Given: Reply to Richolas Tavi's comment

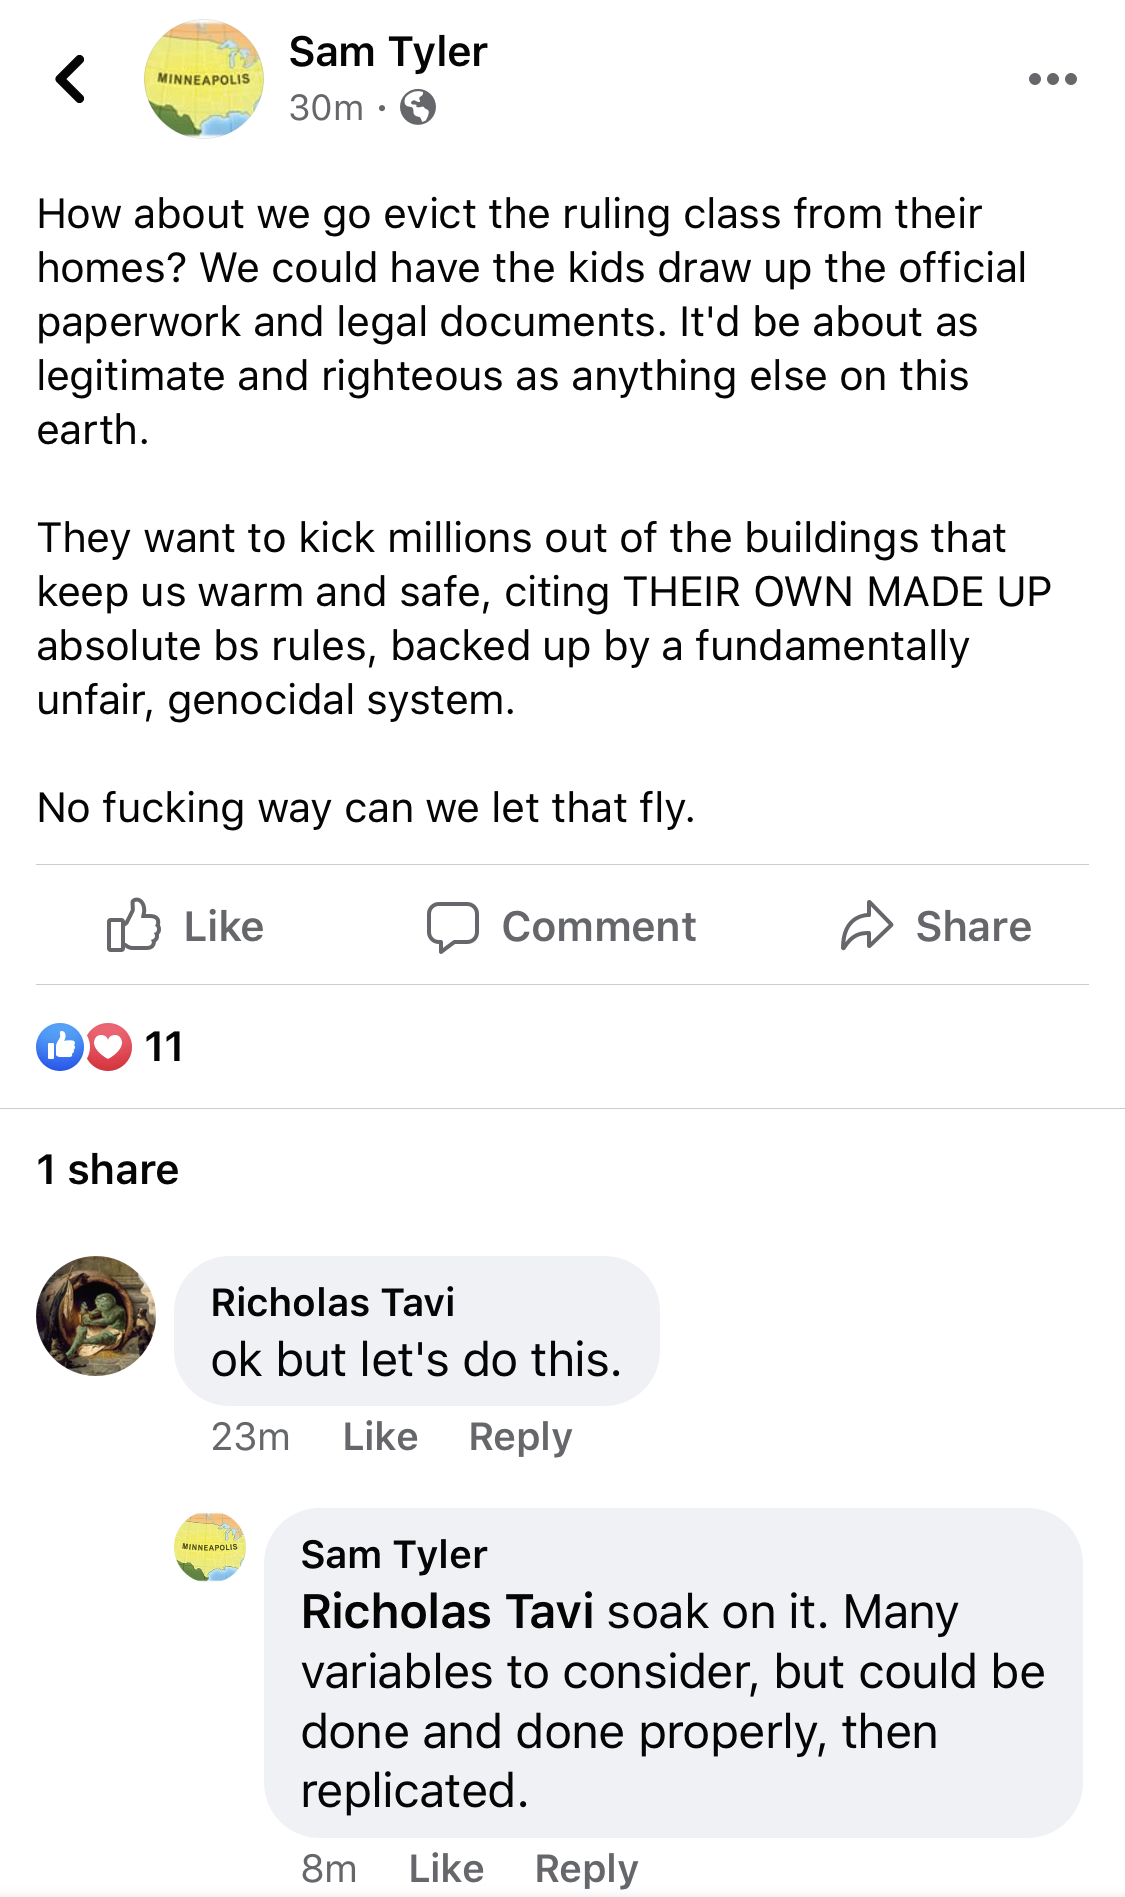Looking at the screenshot, I should point(521,1437).
